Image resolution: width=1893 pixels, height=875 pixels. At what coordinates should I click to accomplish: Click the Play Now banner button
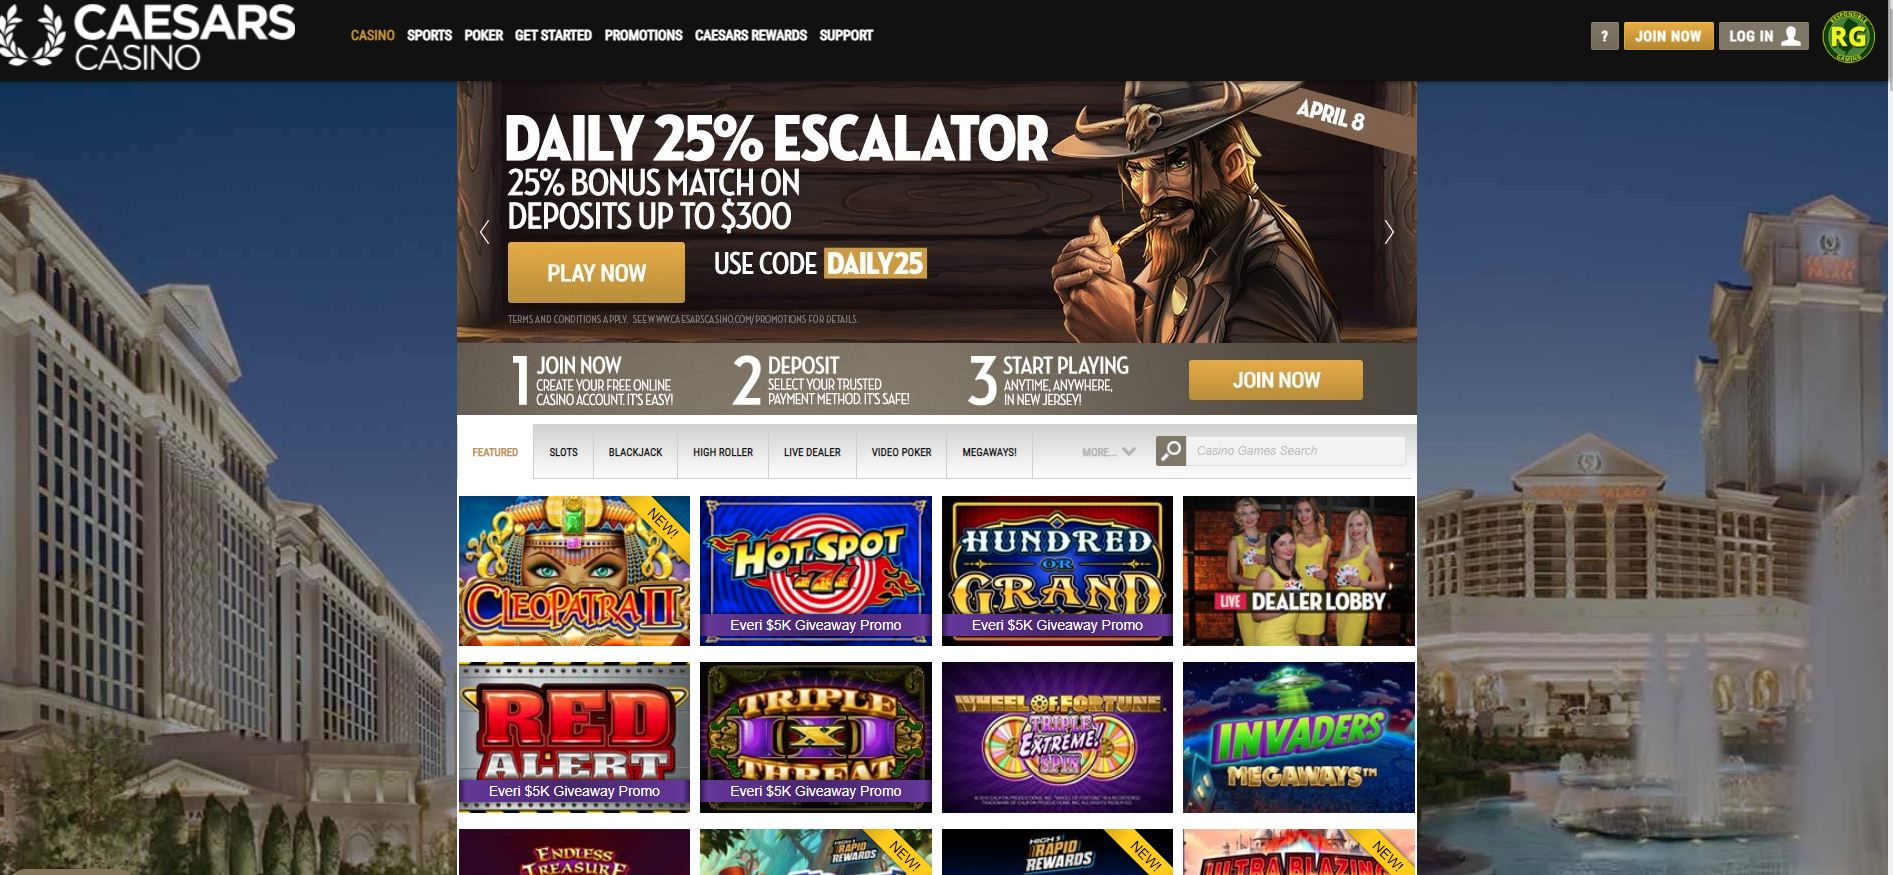click(x=596, y=272)
